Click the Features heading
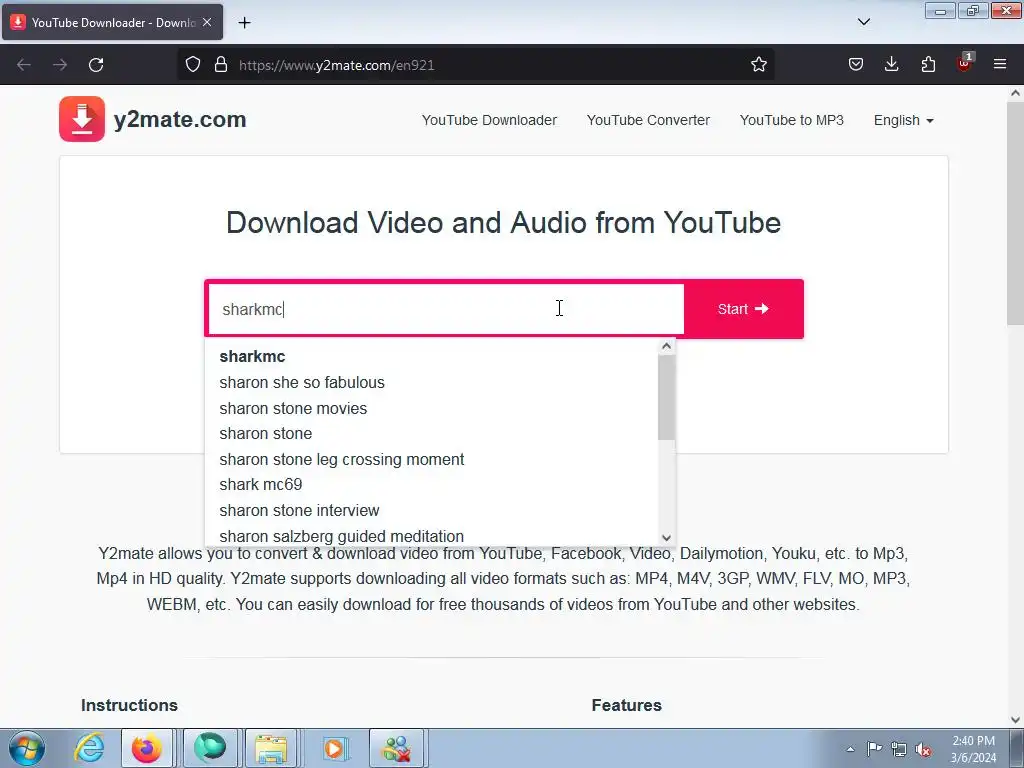 point(626,705)
